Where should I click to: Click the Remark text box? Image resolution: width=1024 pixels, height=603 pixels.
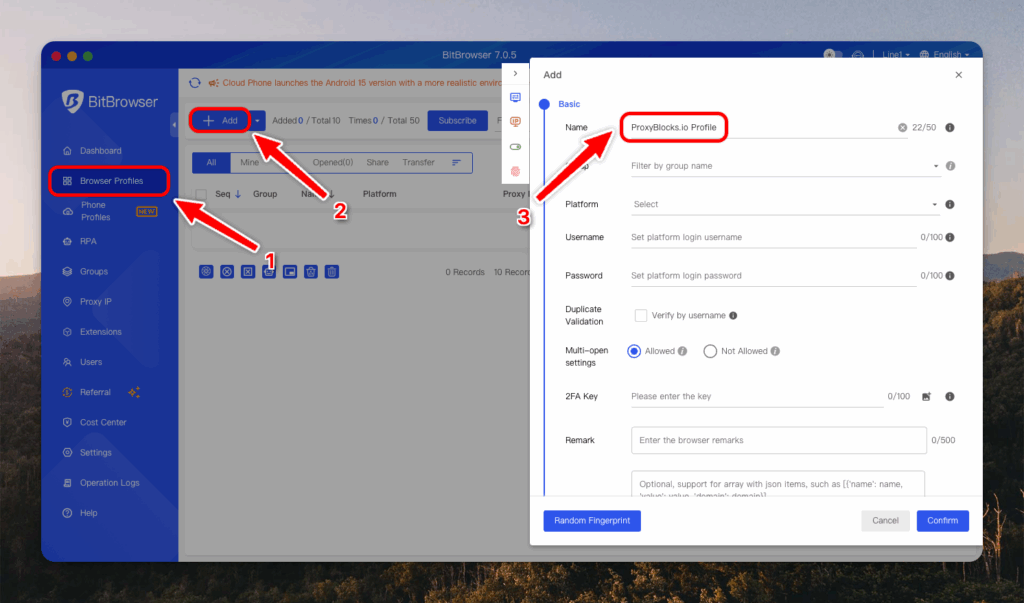[x=778, y=440]
